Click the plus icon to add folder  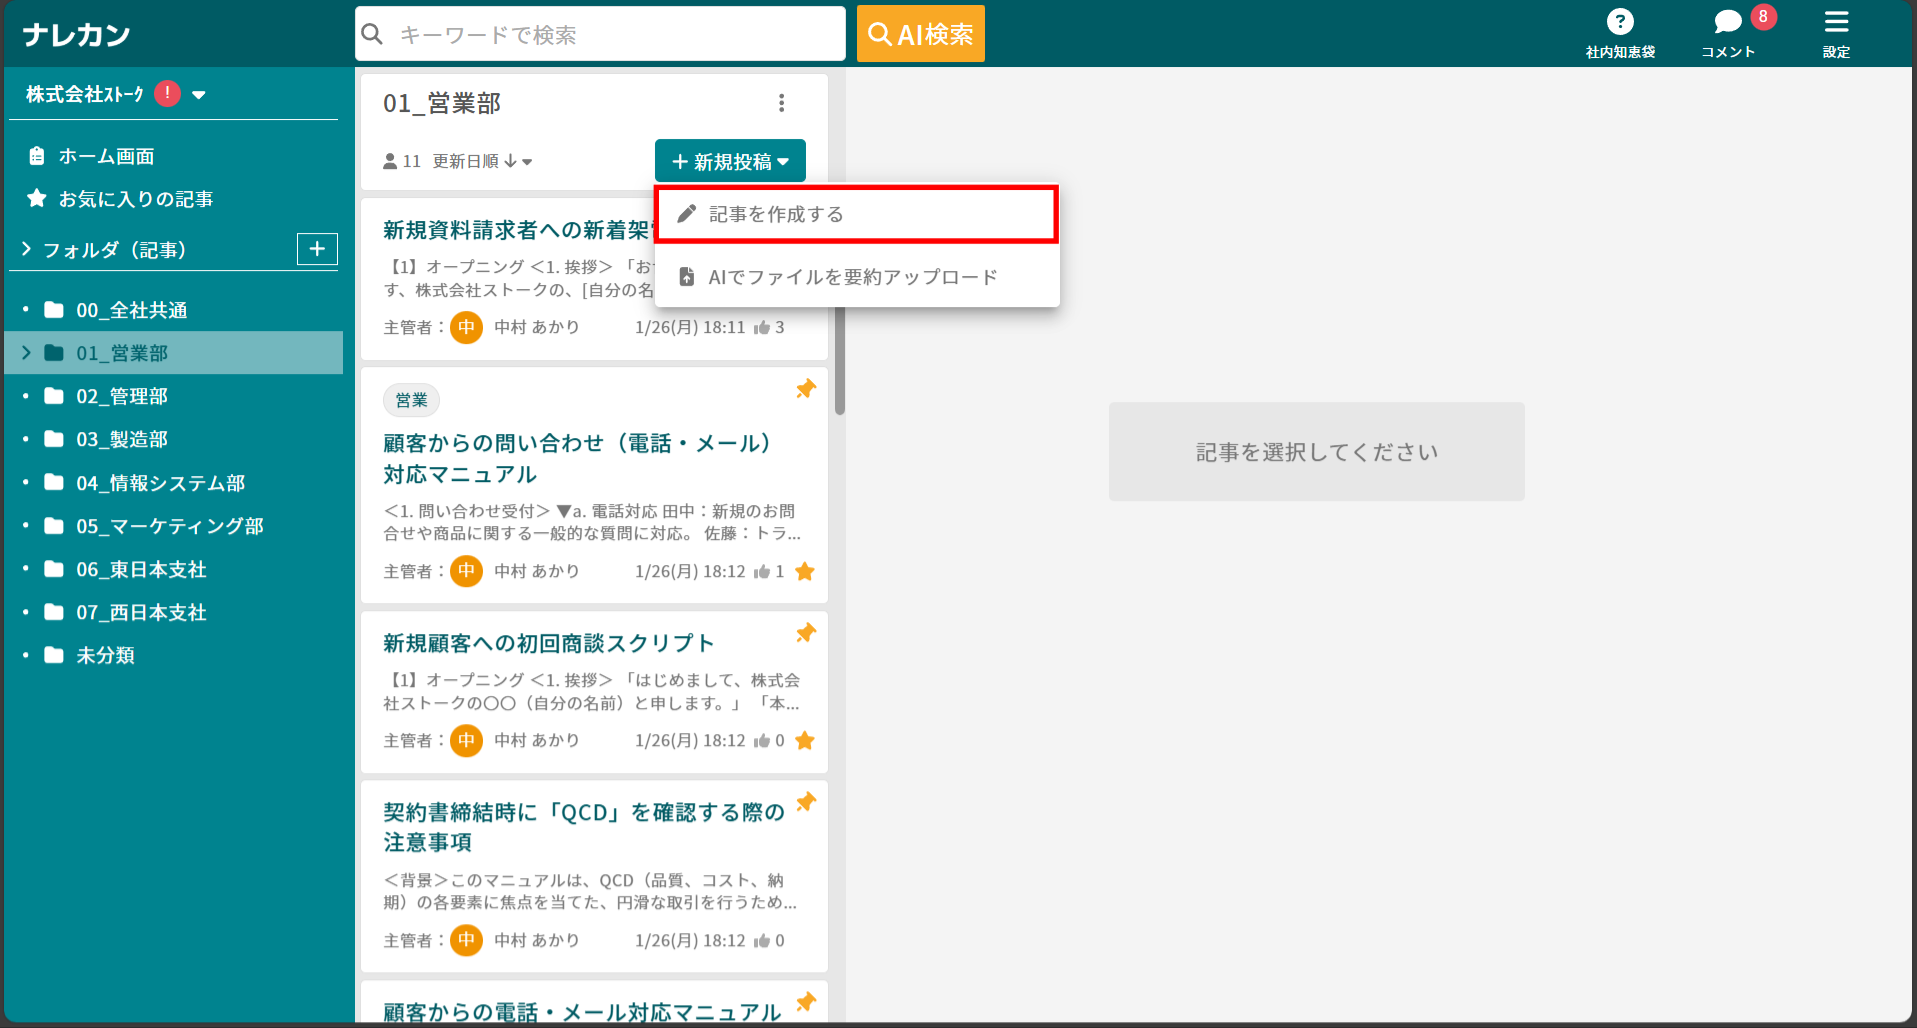[317, 249]
